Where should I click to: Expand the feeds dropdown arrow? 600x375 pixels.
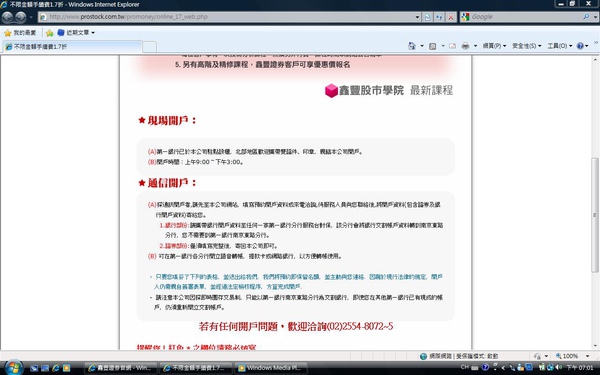pyautogui.click(x=443, y=46)
